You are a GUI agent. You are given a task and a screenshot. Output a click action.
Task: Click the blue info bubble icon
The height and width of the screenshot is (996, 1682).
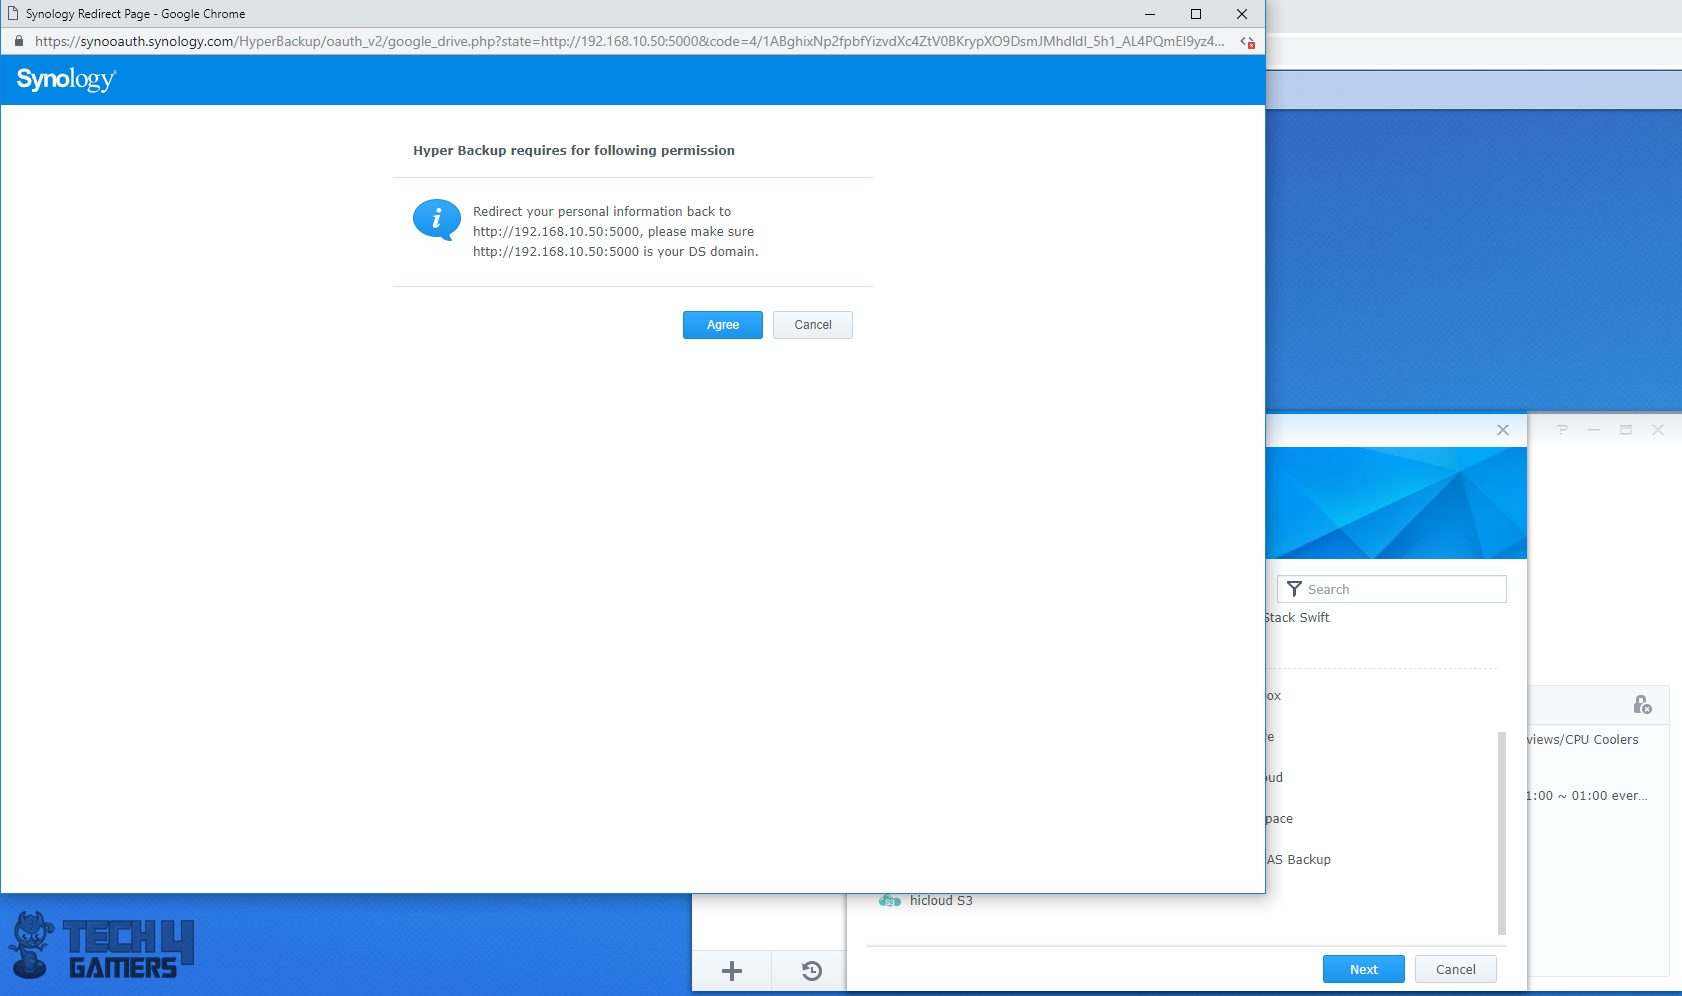[x=437, y=220]
